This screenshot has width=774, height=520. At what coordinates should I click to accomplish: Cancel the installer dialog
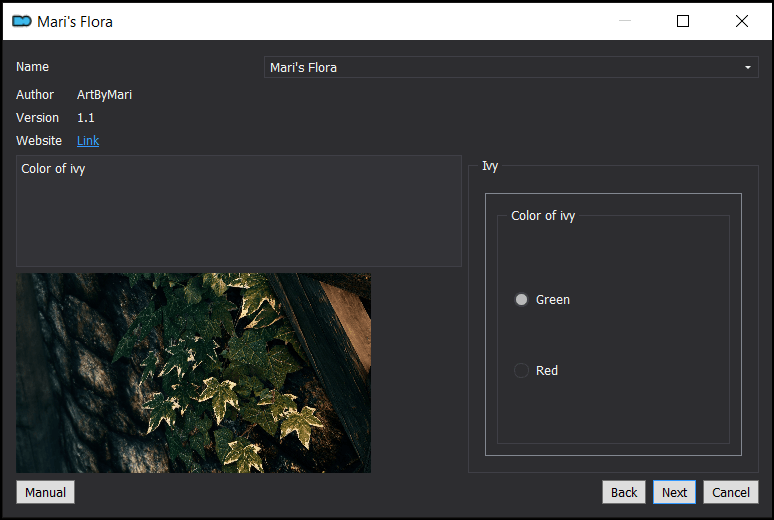(x=731, y=492)
